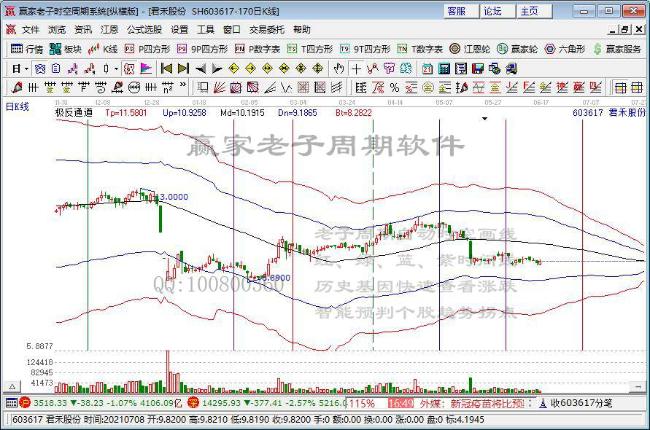The width and height of the screenshot is (650, 430).
Task: Click the yellow diamond left-arrow icon
Action: [x=234, y=68]
